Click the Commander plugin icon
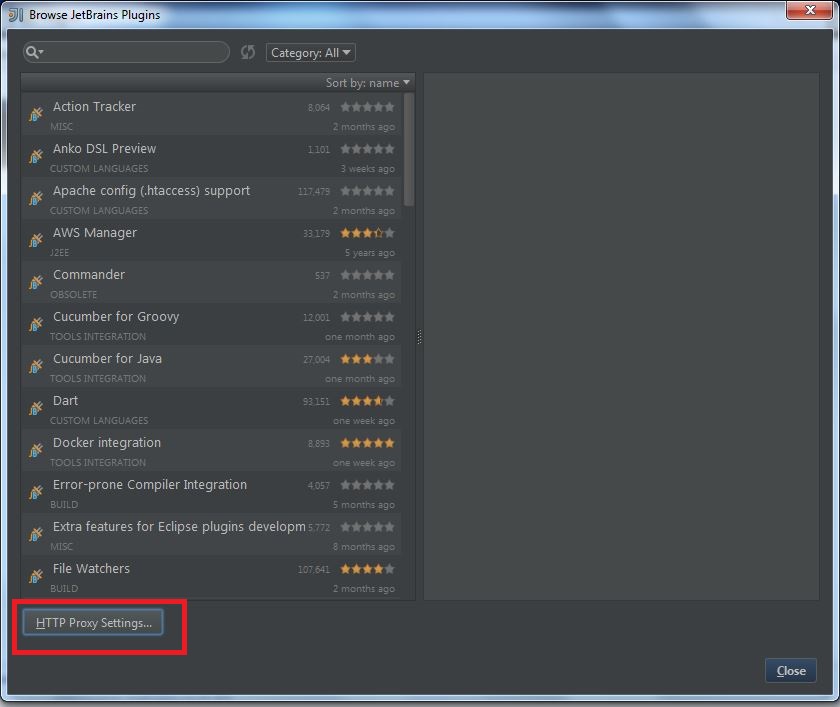The height and width of the screenshot is (707, 840). pos(36,282)
